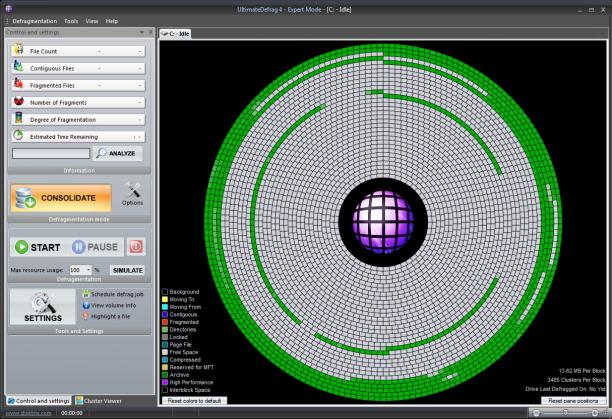Click the View volume info link

tap(114, 305)
